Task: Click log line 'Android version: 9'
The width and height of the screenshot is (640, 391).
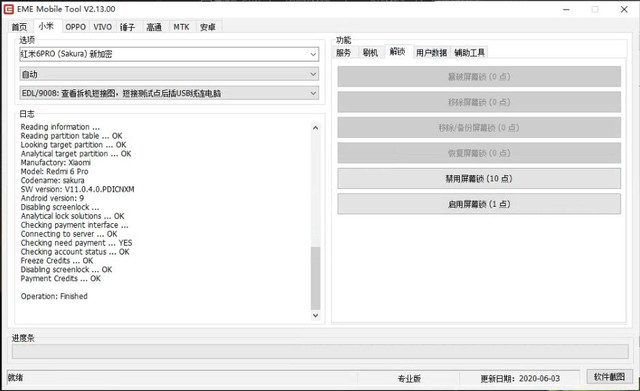Action: click(52, 198)
